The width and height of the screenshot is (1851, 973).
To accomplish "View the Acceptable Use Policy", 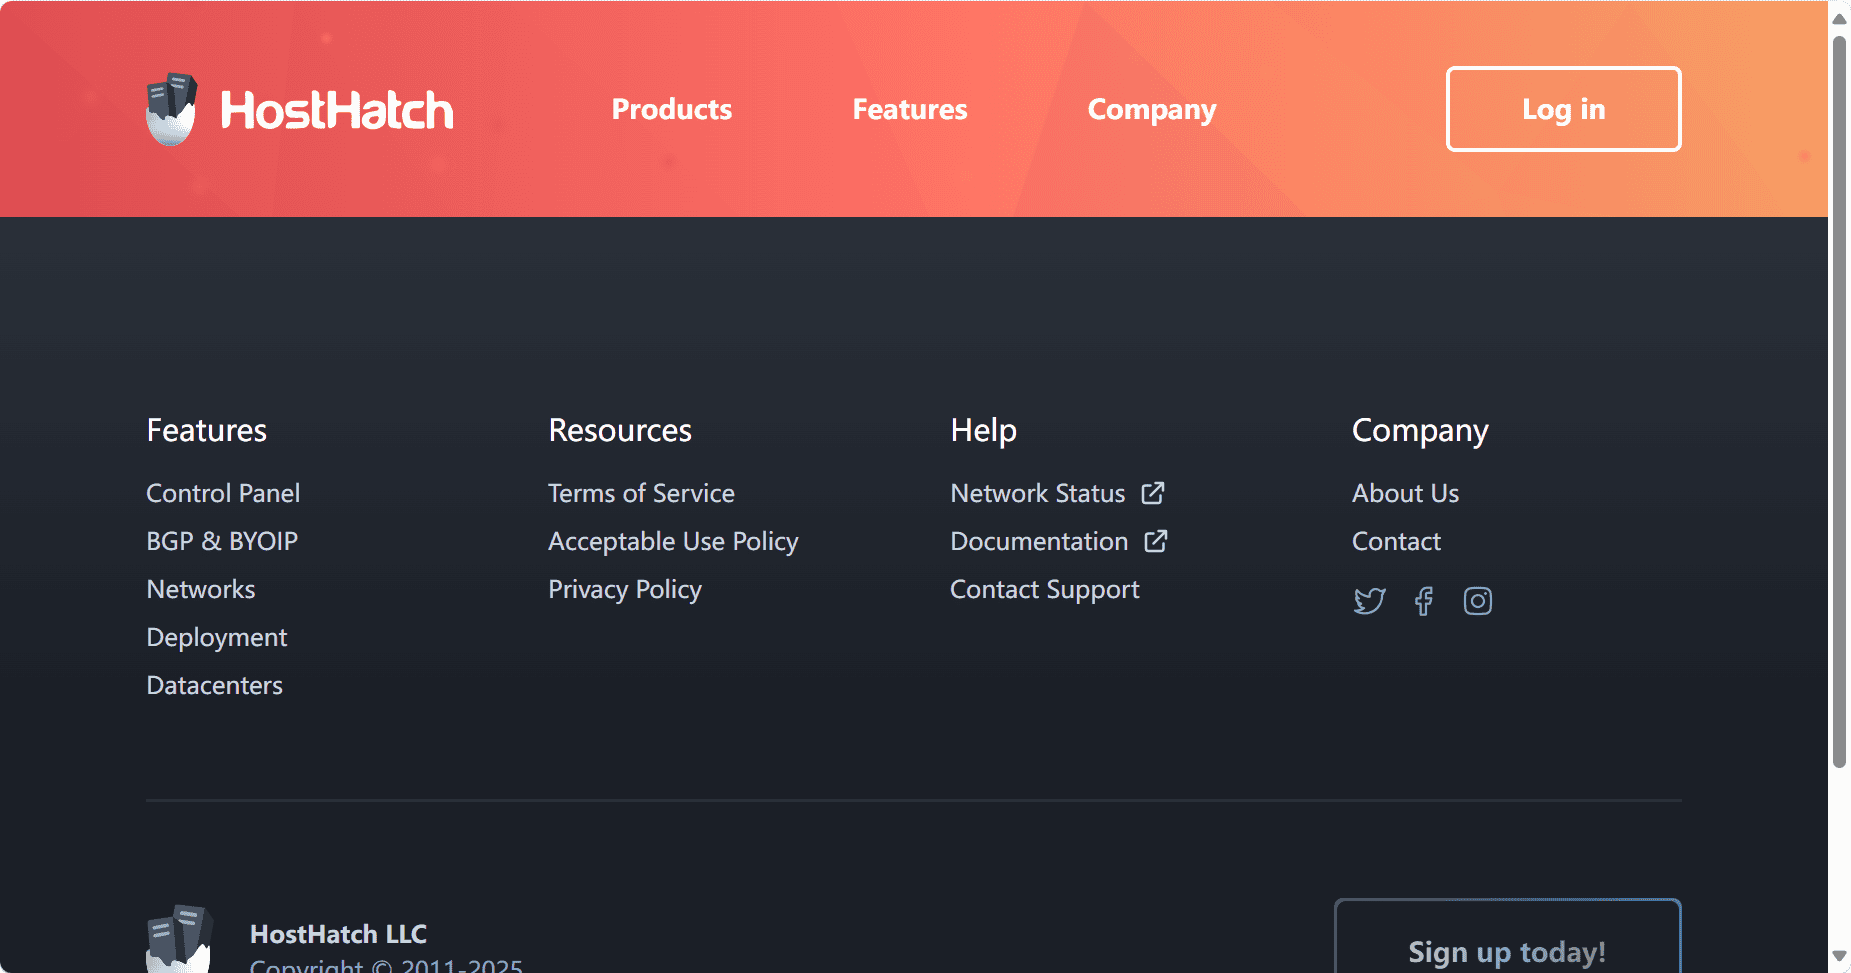I will click(x=673, y=541).
